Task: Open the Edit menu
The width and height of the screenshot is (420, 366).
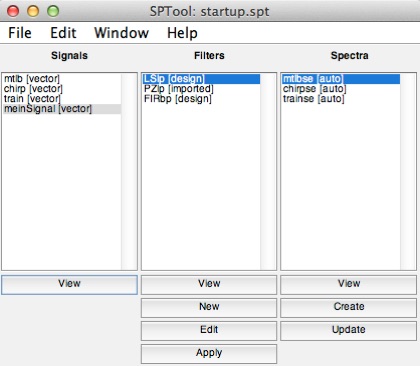Action: click(63, 33)
